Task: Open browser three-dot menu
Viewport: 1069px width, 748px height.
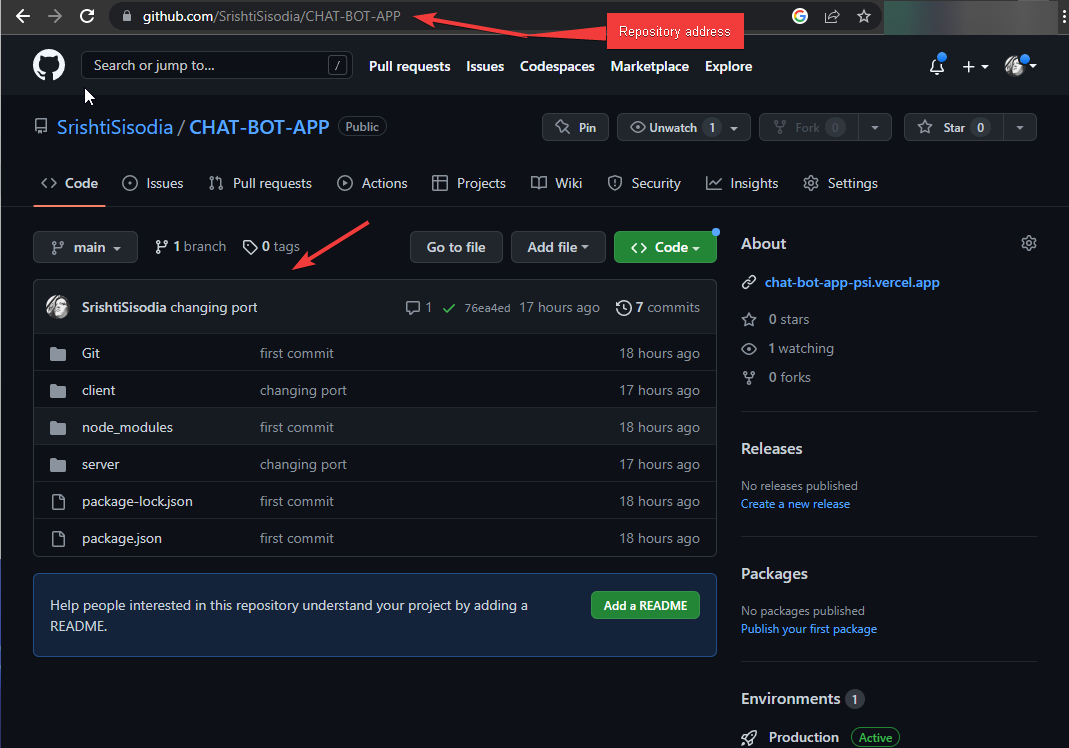Action: [1064, 16]
